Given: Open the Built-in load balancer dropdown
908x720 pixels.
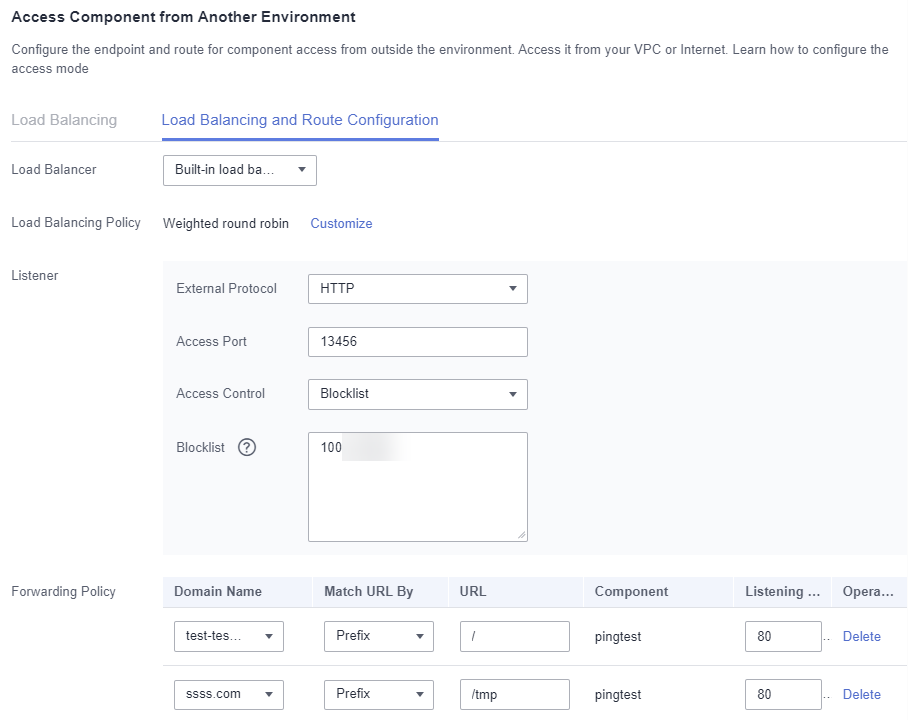Looking at the screenshot, I should pos(239,170).
